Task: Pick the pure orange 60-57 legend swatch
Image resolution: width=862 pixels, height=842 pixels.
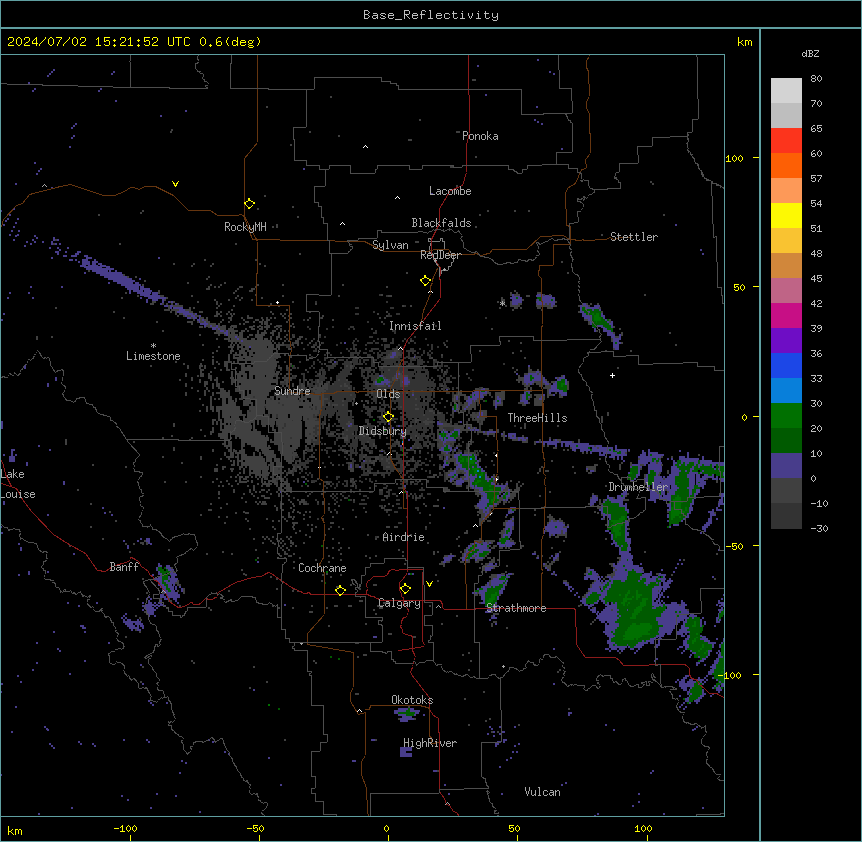Action: 786,165
